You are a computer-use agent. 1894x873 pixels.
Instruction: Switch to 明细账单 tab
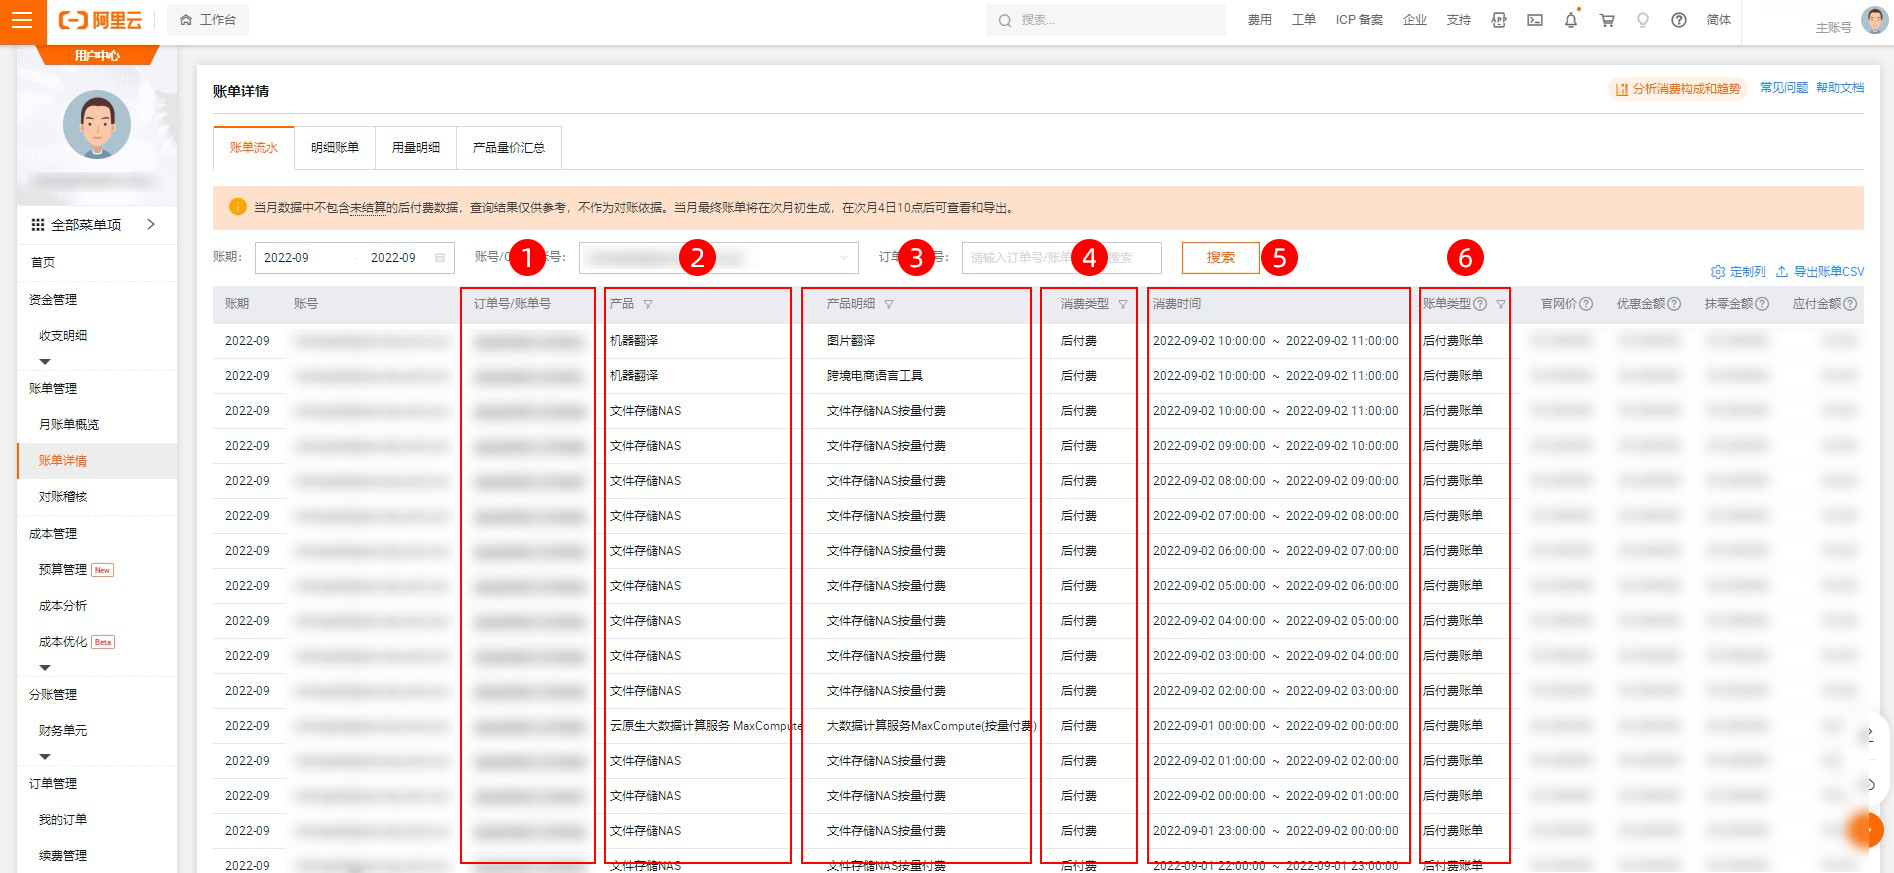pos(335,148)
